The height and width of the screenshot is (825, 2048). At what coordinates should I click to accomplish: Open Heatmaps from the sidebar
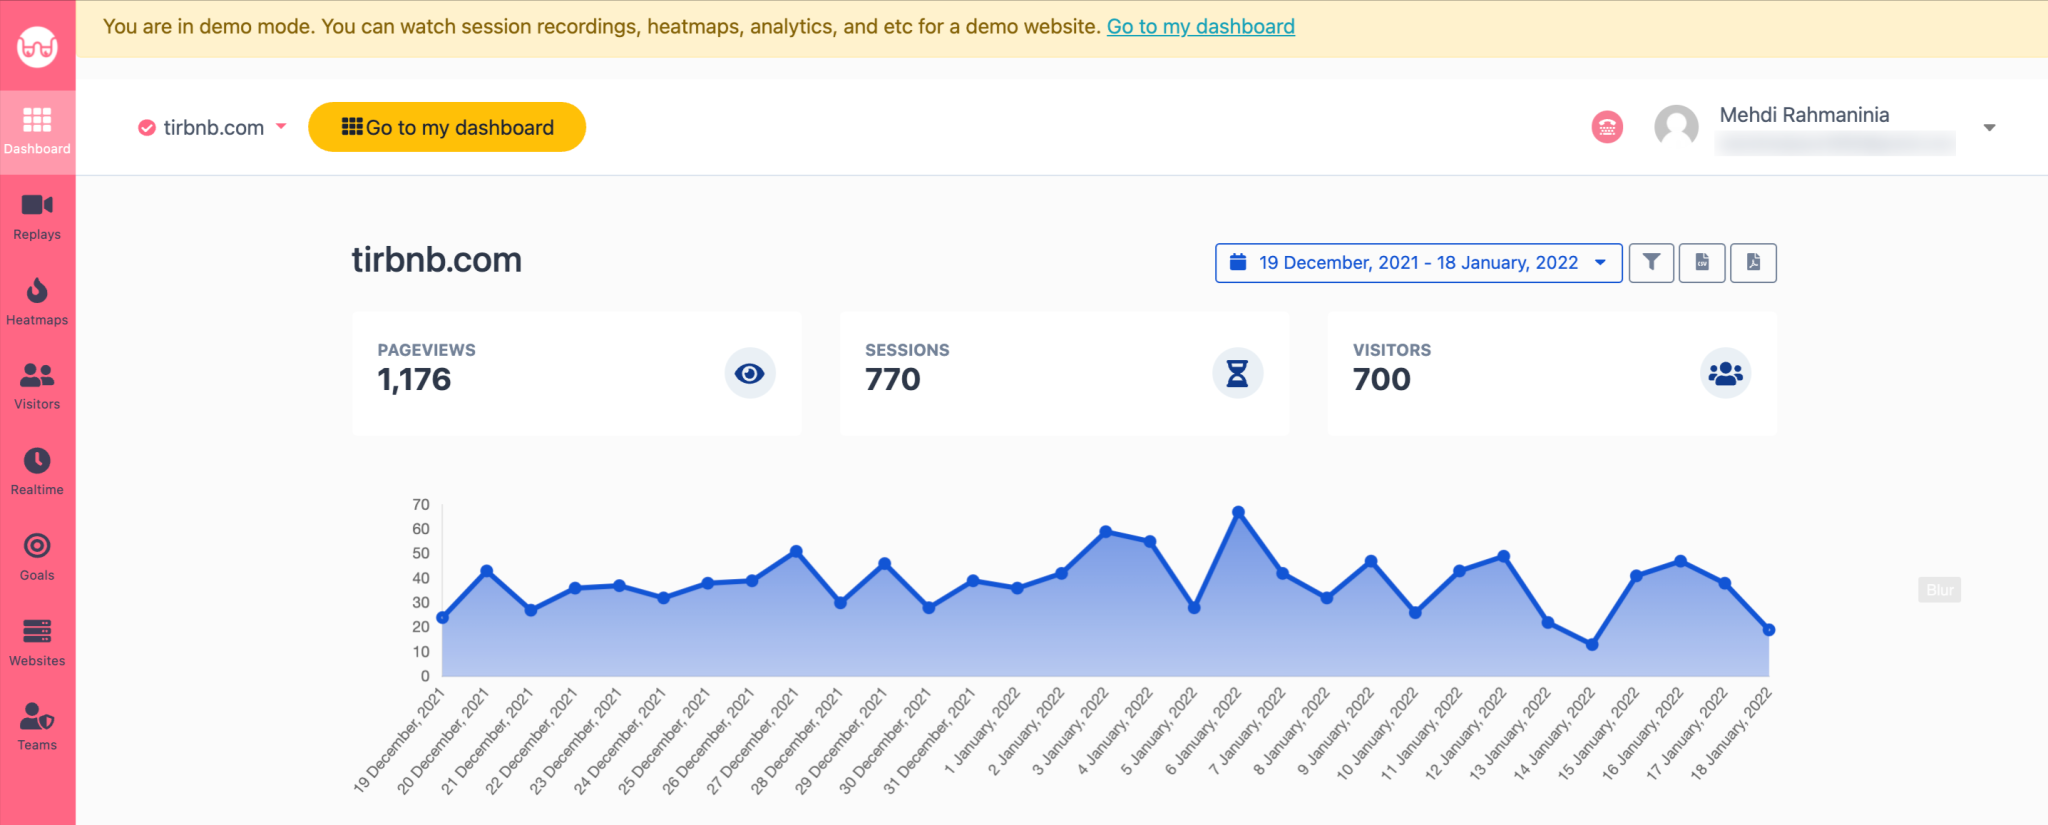[x=37, y=302]
